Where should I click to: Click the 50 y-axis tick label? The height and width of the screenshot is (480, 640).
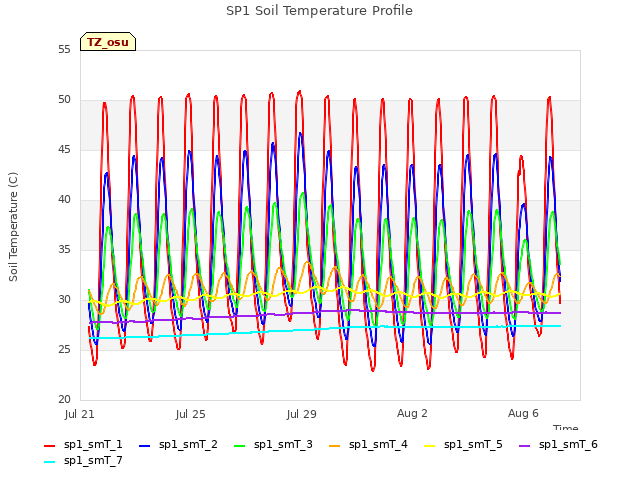point(64,100)
